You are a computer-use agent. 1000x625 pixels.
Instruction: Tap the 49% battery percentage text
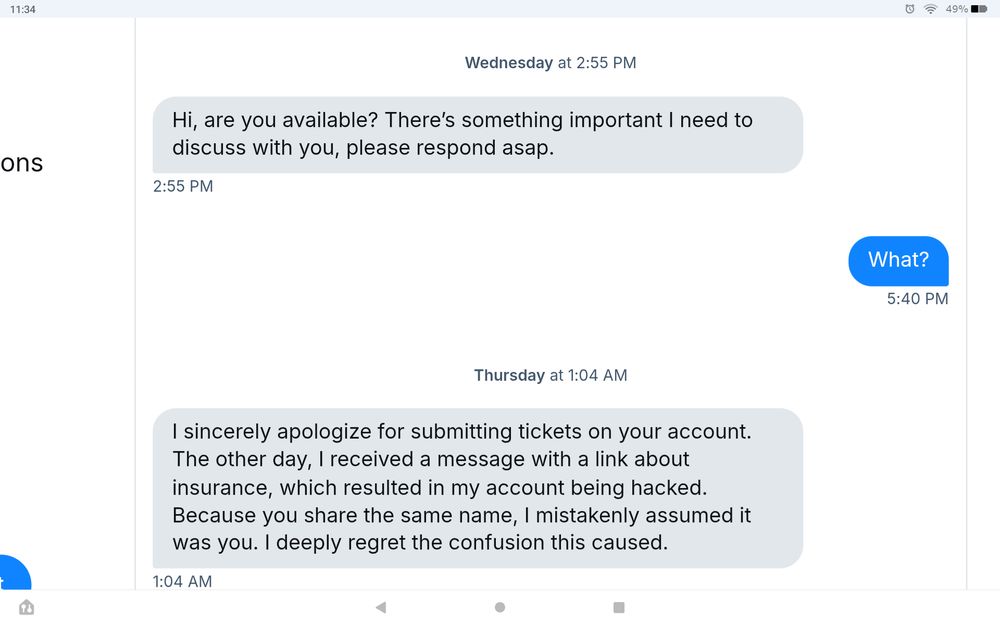click(956, 9)
